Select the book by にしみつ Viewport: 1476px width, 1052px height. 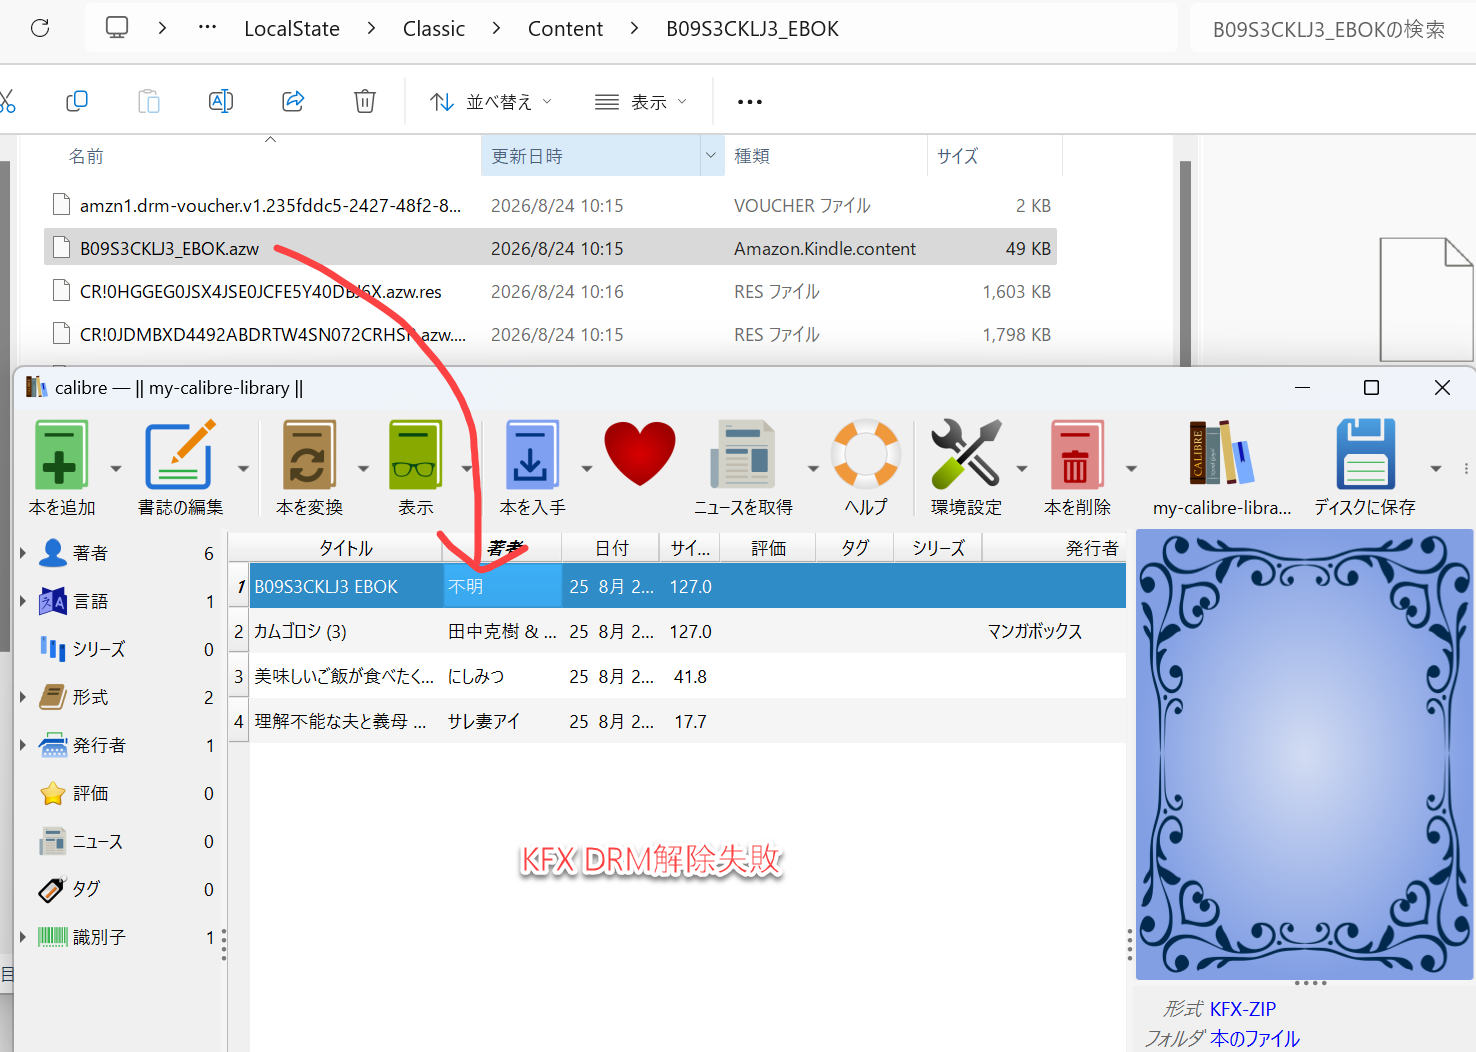pos(678,676)
